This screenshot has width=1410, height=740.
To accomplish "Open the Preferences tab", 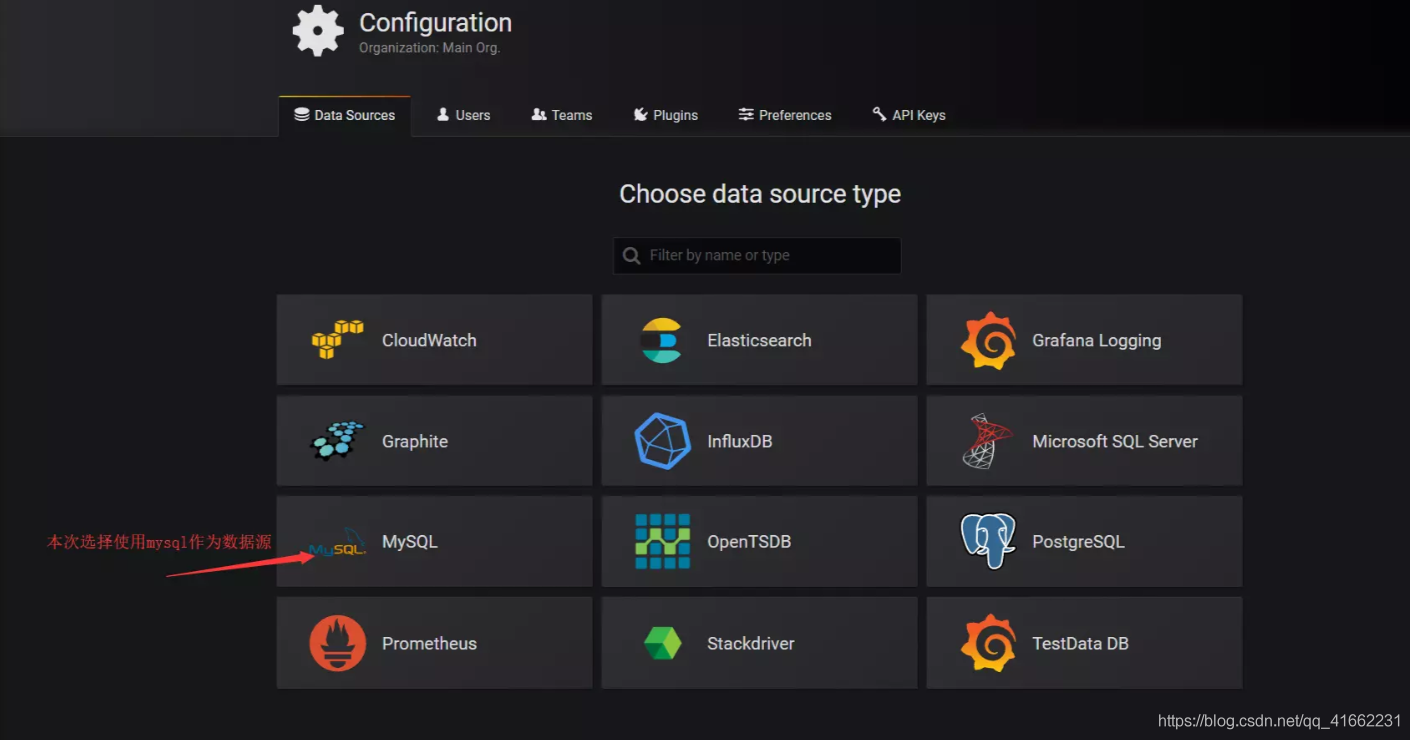I will pyautogui.click(x=785, y=116).
